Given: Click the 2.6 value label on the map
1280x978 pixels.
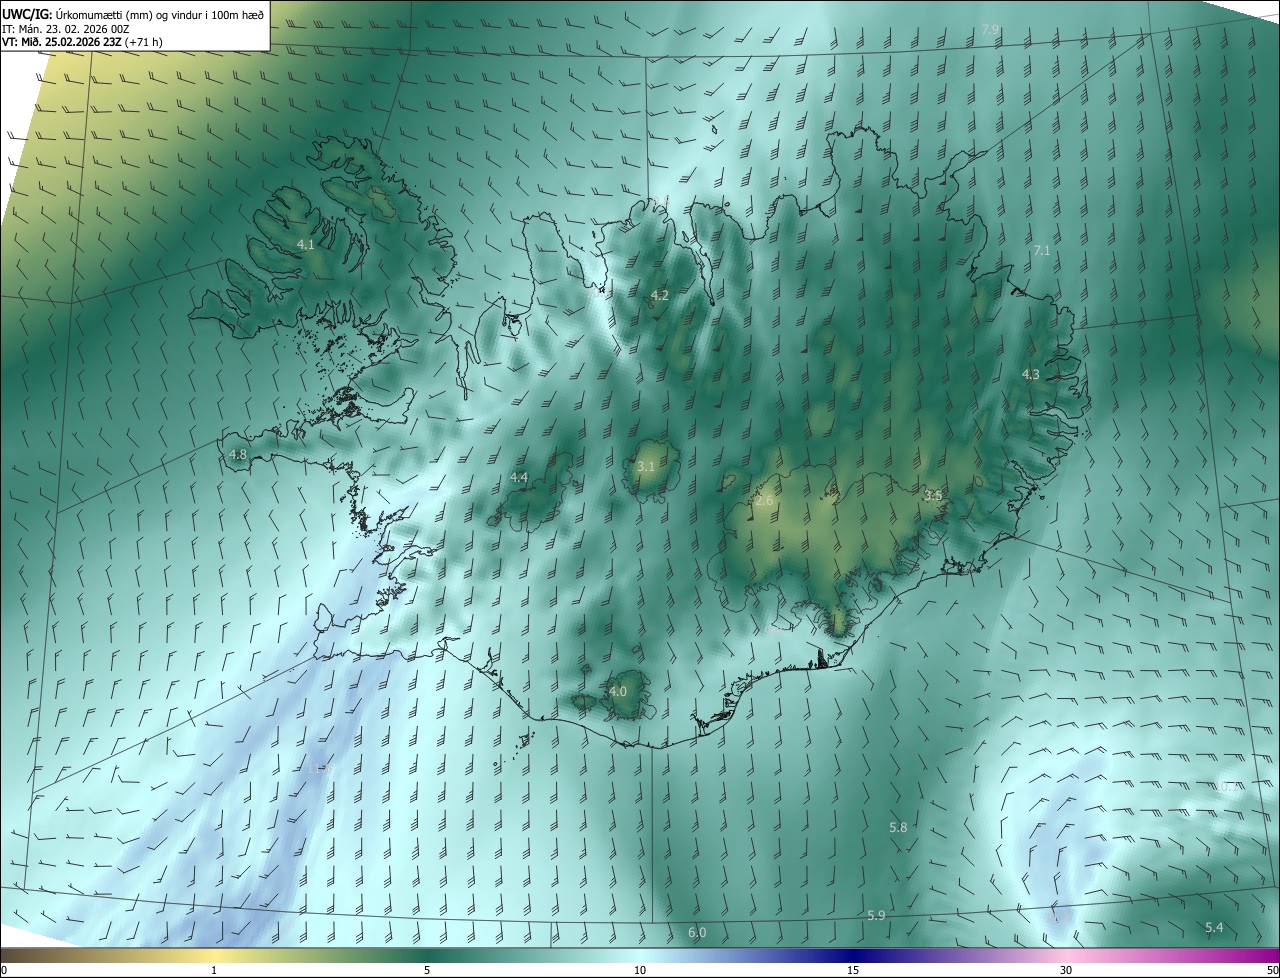Looking at the screenshot, I should pyautogui.click(x=765, y=501).
